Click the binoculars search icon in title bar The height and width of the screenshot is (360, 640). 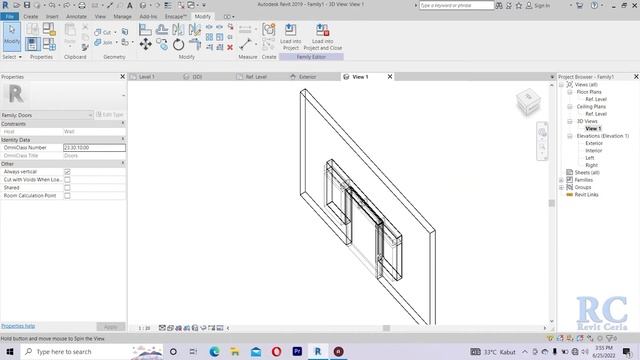499,6
